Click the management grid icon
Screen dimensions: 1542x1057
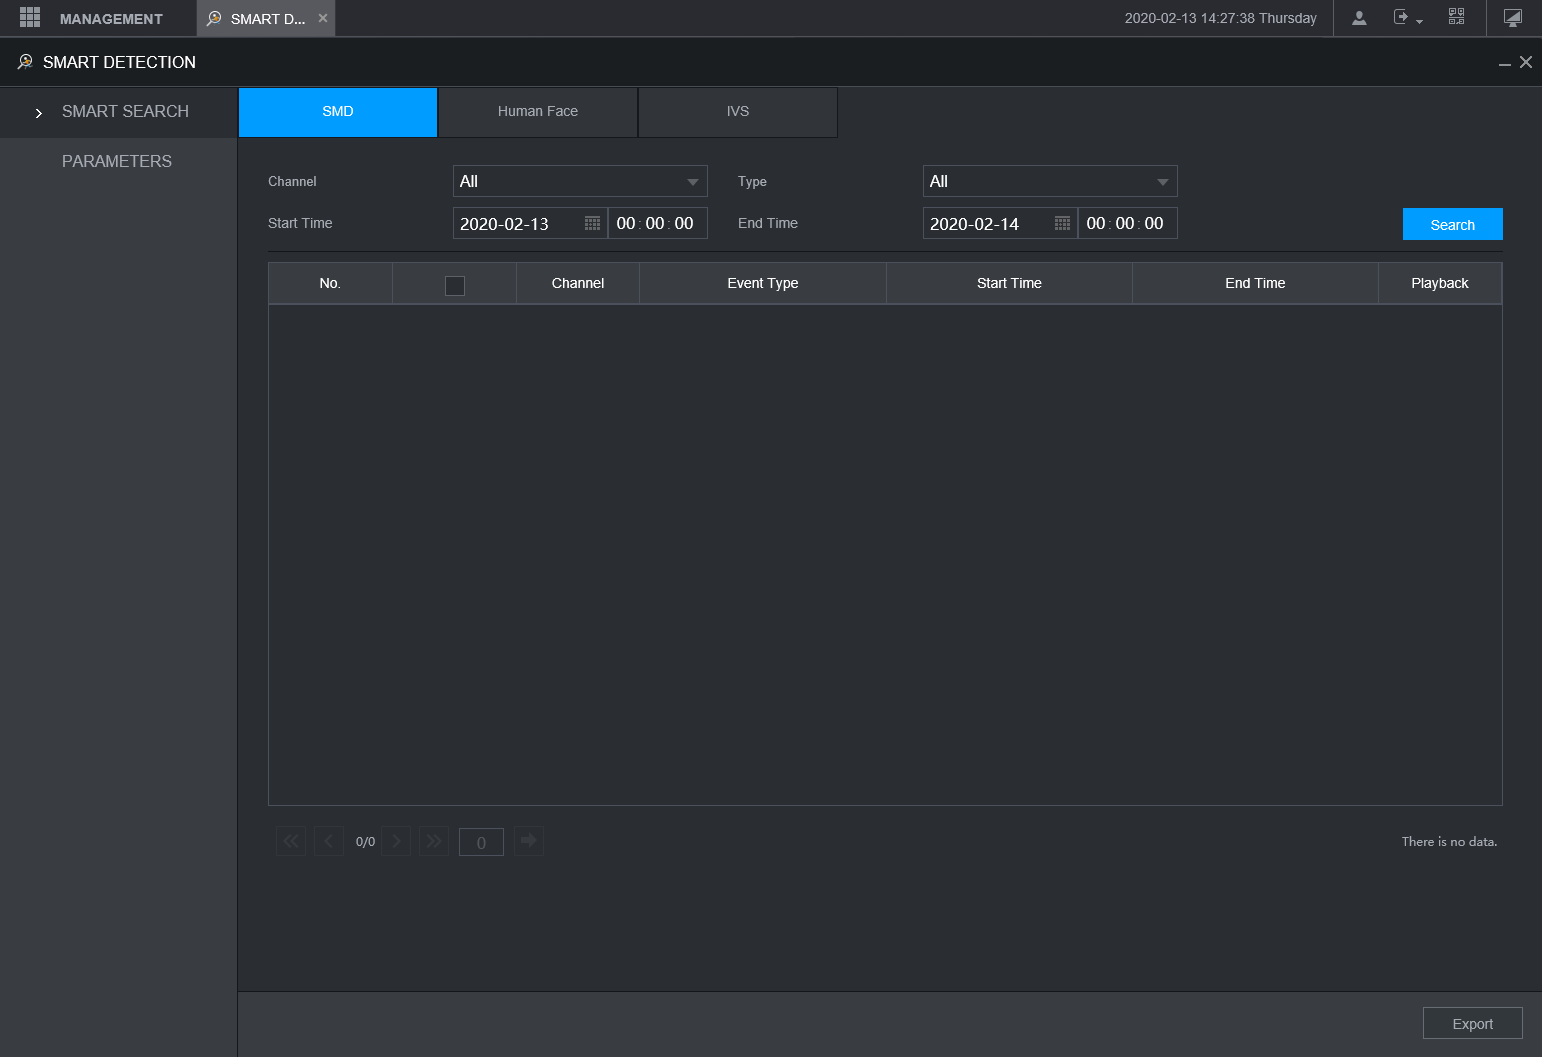[x=30, y=18]
